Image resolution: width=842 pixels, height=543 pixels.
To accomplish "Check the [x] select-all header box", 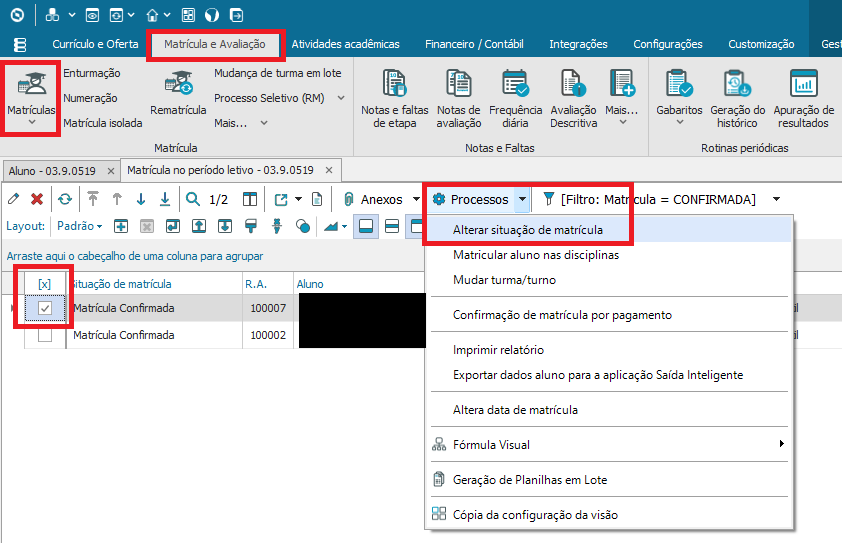I will [x=45, y=284].
